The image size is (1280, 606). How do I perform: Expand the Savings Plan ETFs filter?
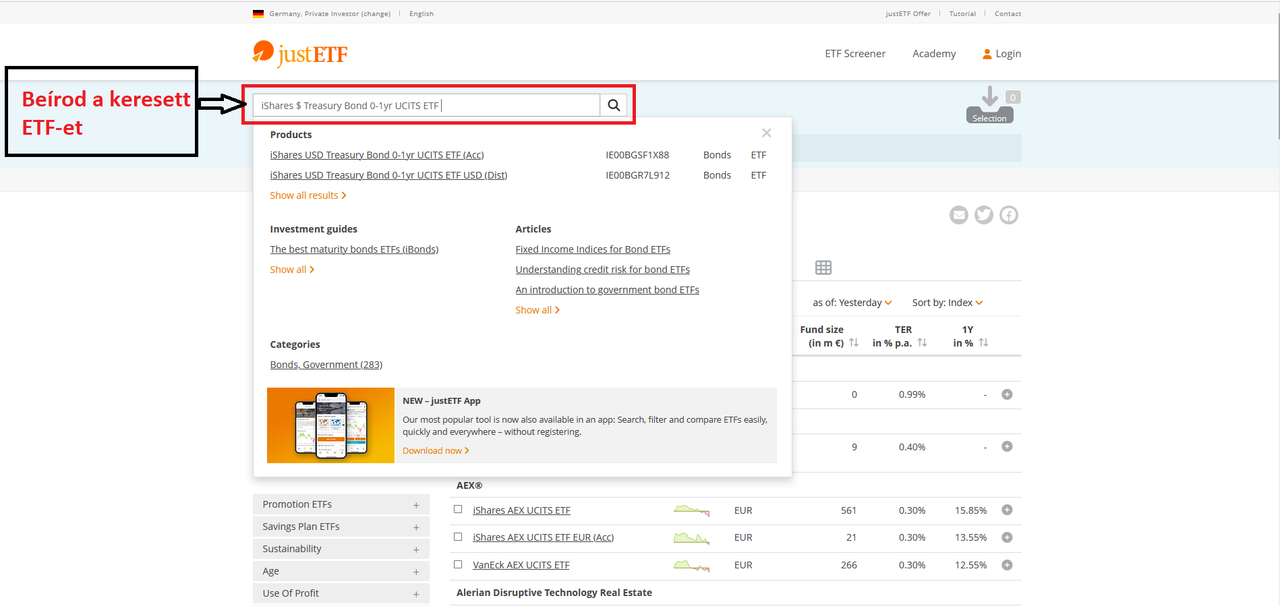(x=341, y=527)
